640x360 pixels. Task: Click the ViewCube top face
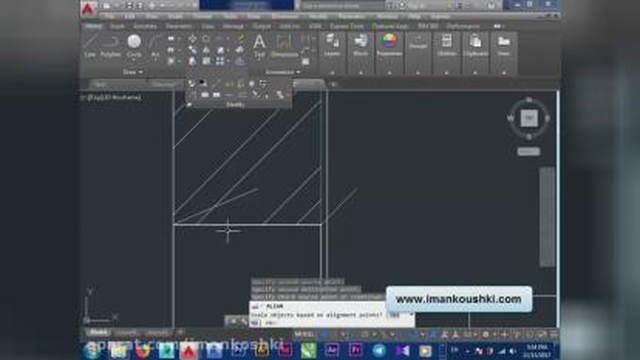(x=529, y=118)
